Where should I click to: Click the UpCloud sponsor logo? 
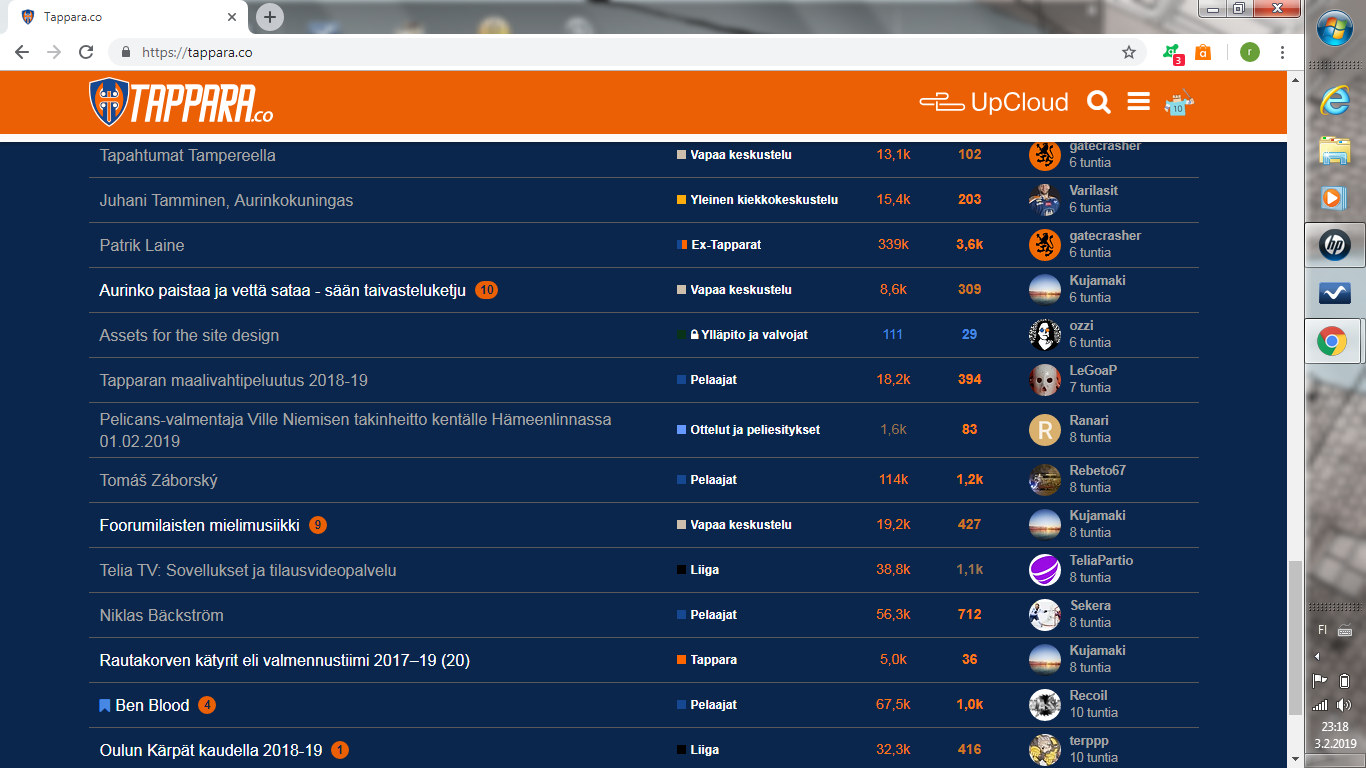point(993,102)
